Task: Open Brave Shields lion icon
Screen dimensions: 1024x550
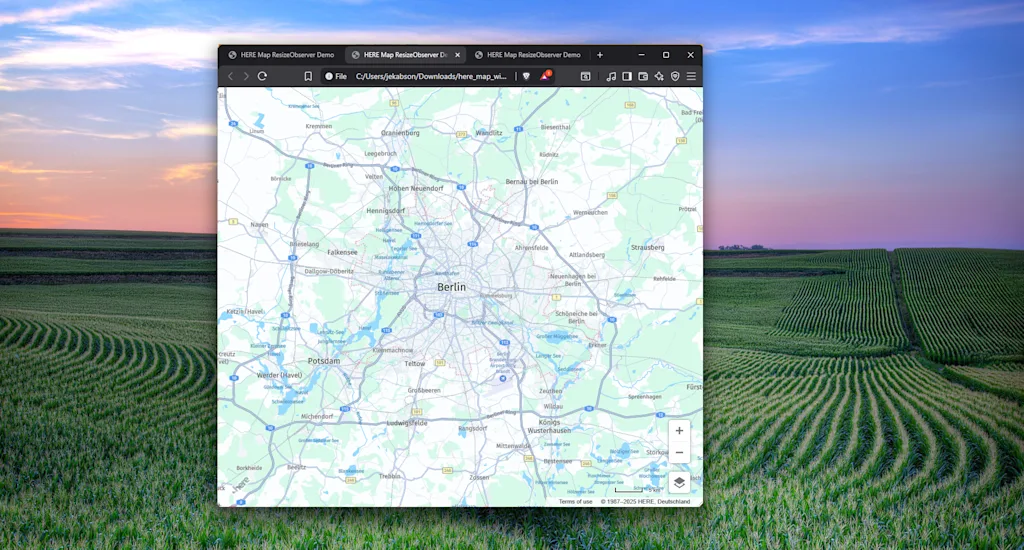Action: click(526, 76)
